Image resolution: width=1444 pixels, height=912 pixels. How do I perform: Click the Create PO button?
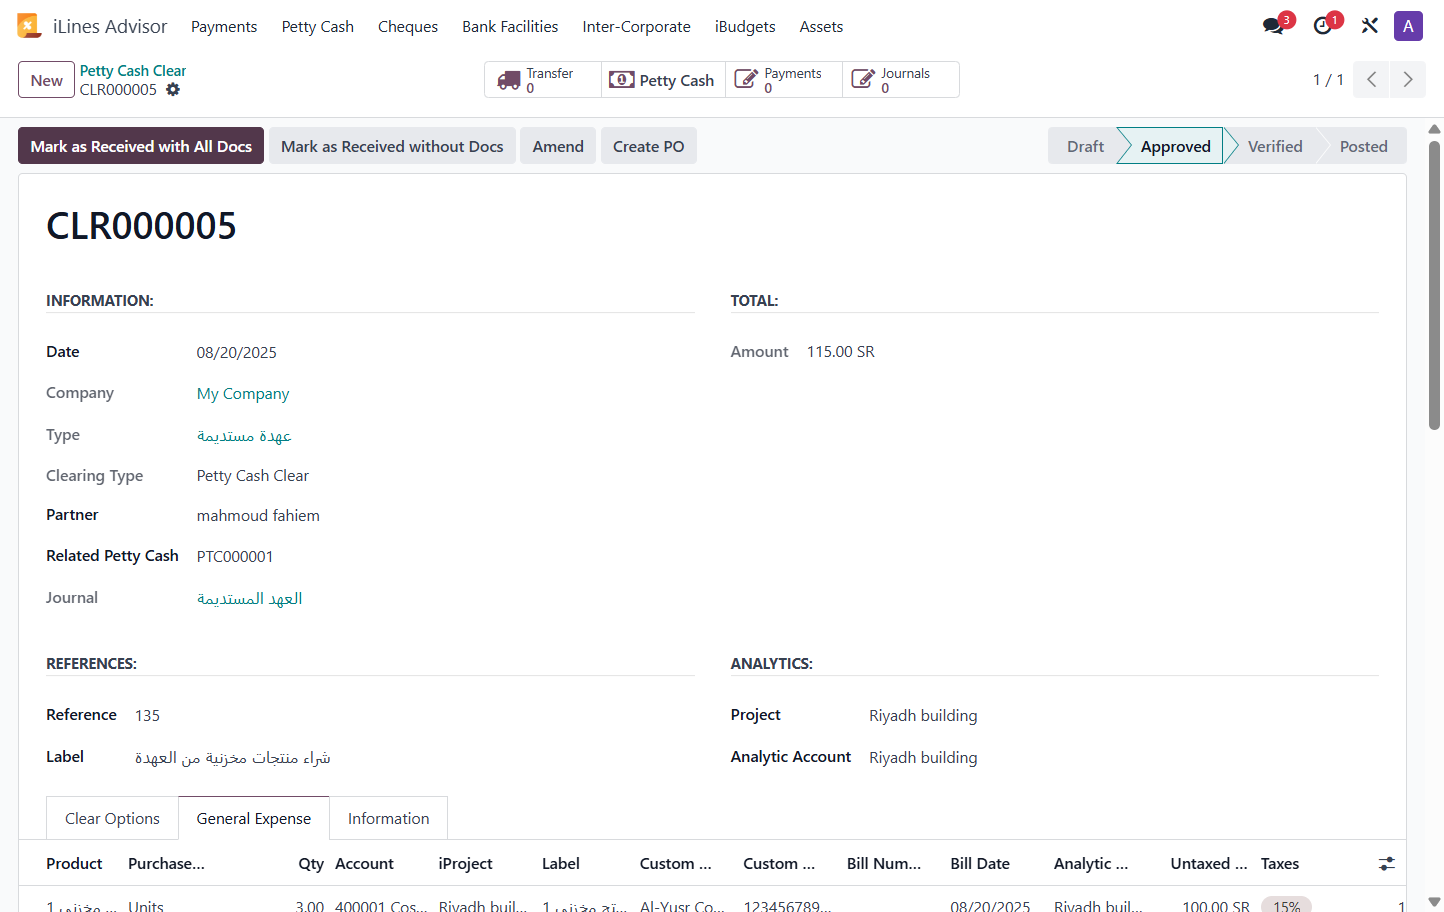click(x=649, y=146)
